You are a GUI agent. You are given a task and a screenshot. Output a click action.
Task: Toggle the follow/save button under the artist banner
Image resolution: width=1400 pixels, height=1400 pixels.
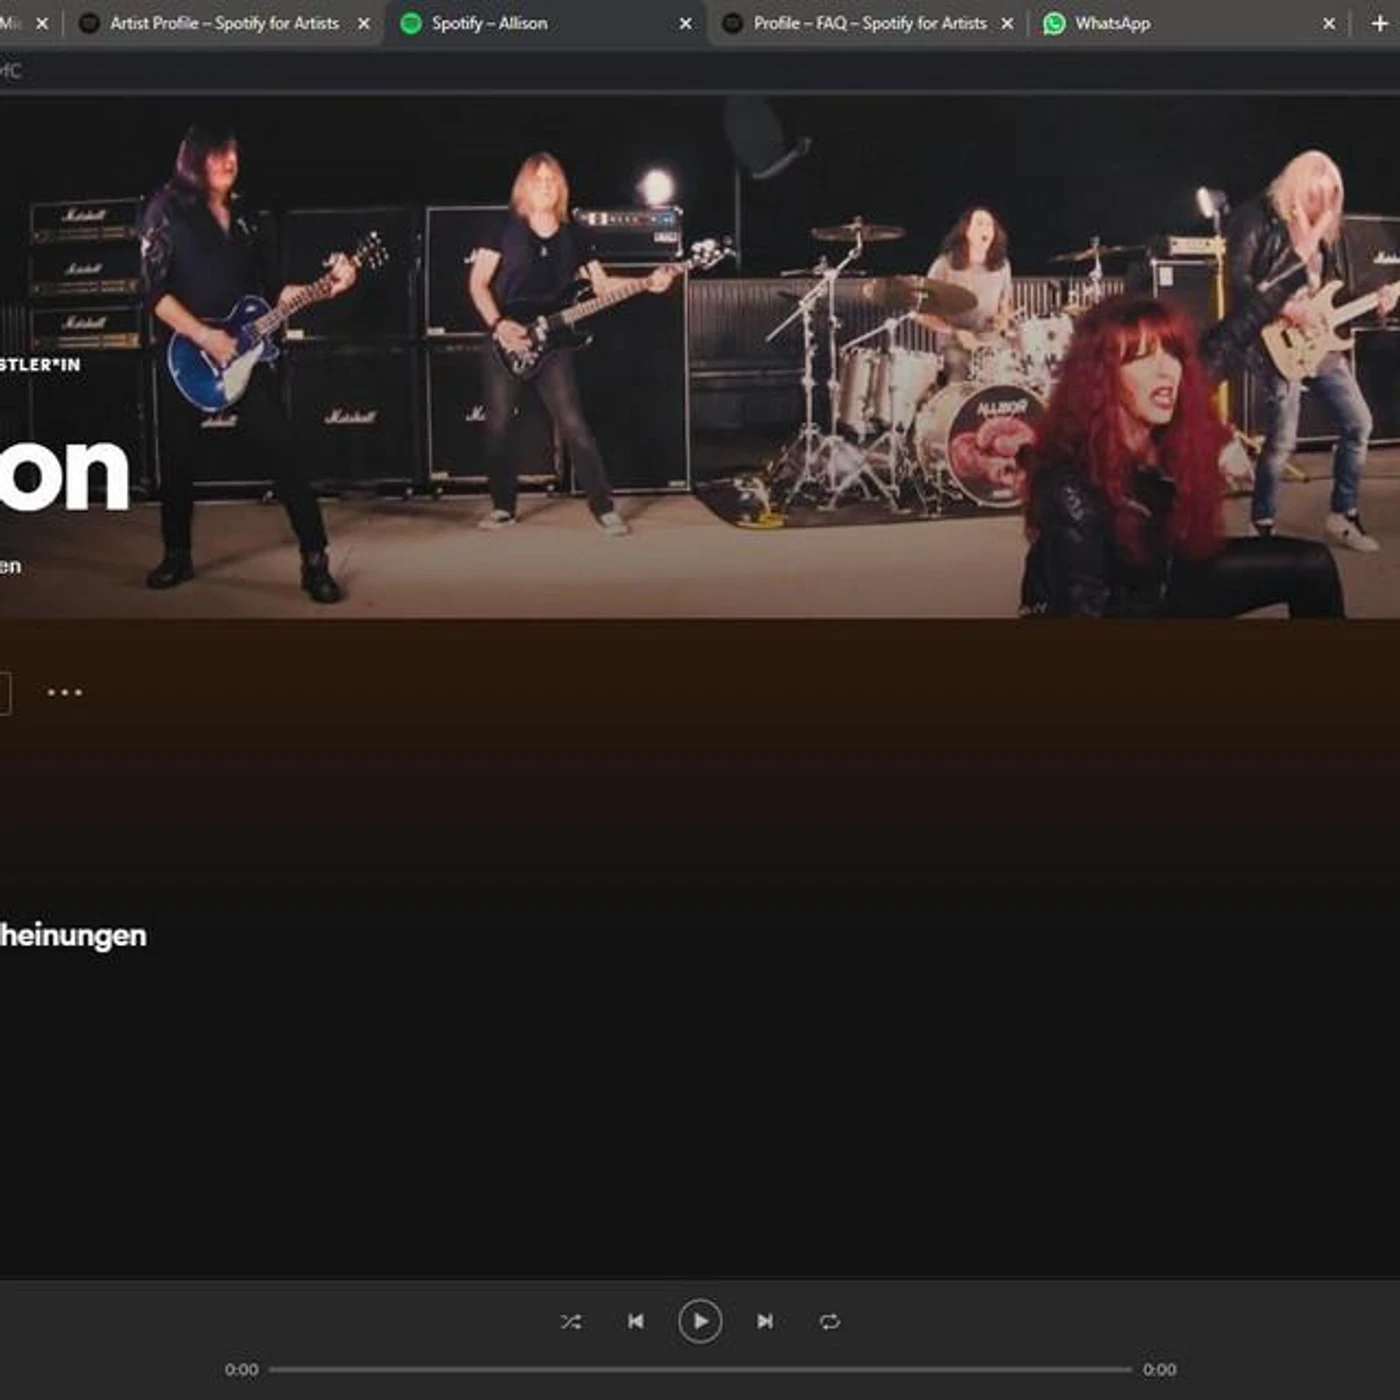click(8, 690)
